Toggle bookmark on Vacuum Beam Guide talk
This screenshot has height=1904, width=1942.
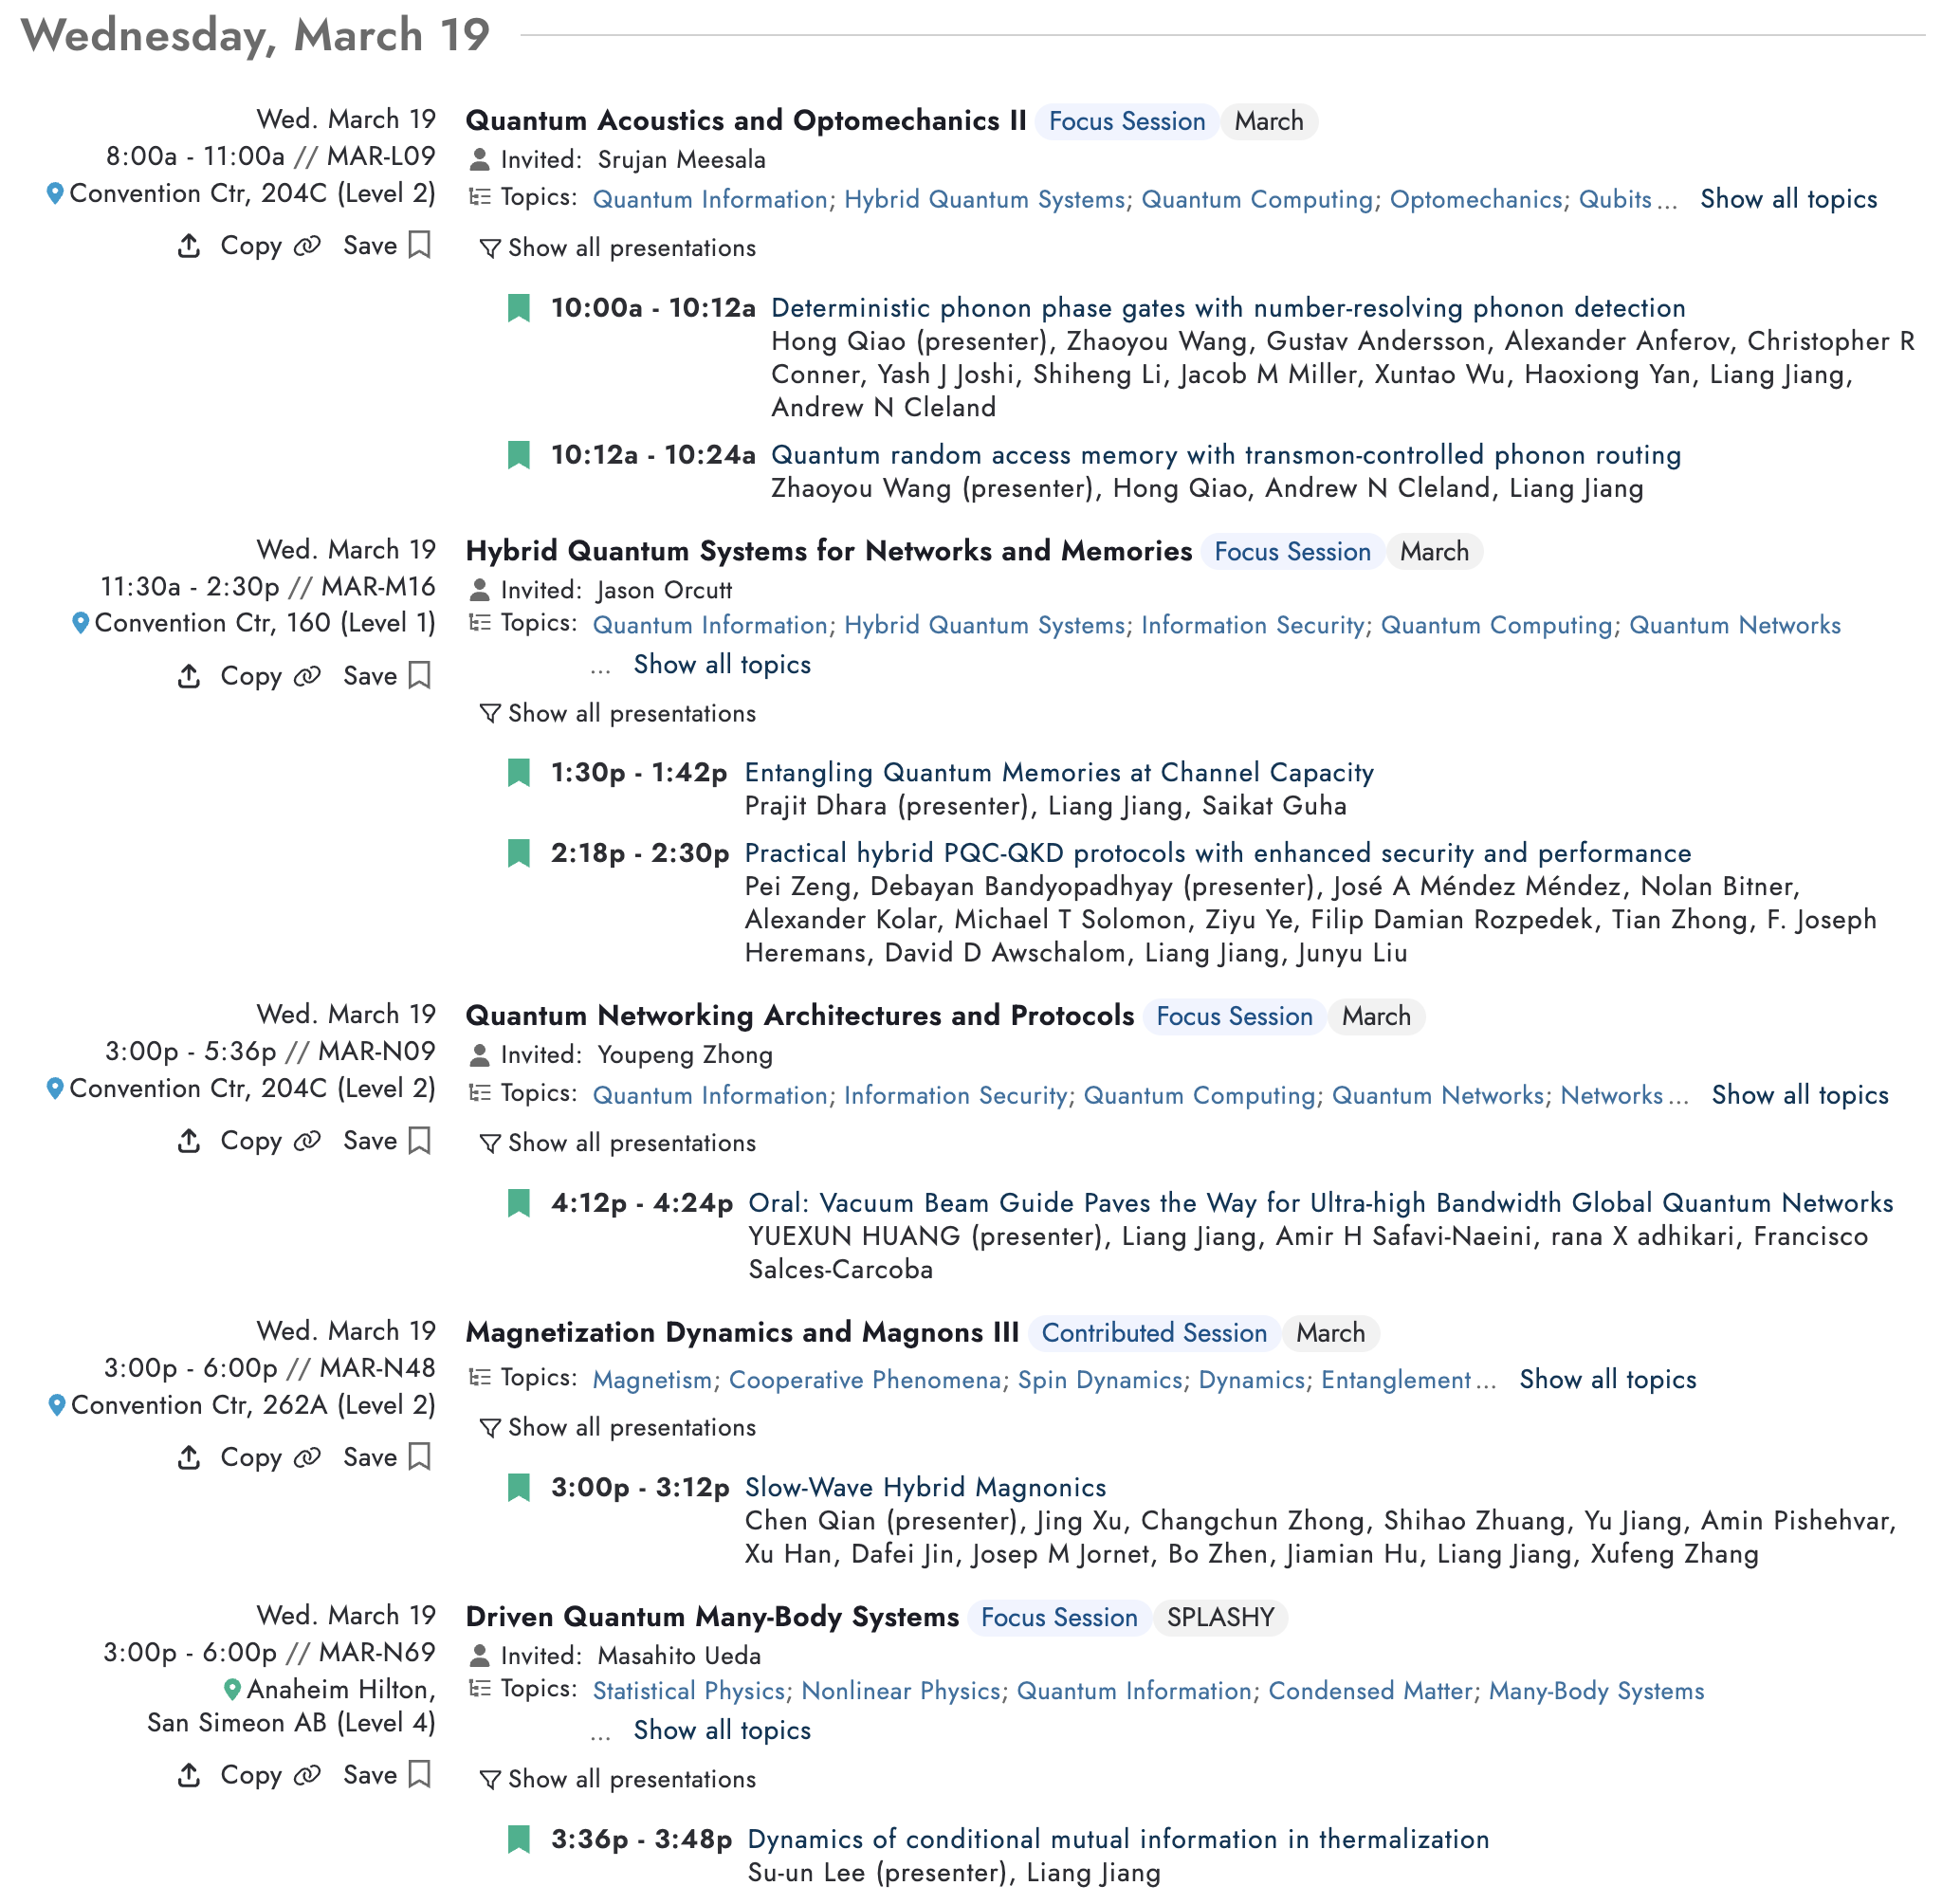pos(519,1203)
